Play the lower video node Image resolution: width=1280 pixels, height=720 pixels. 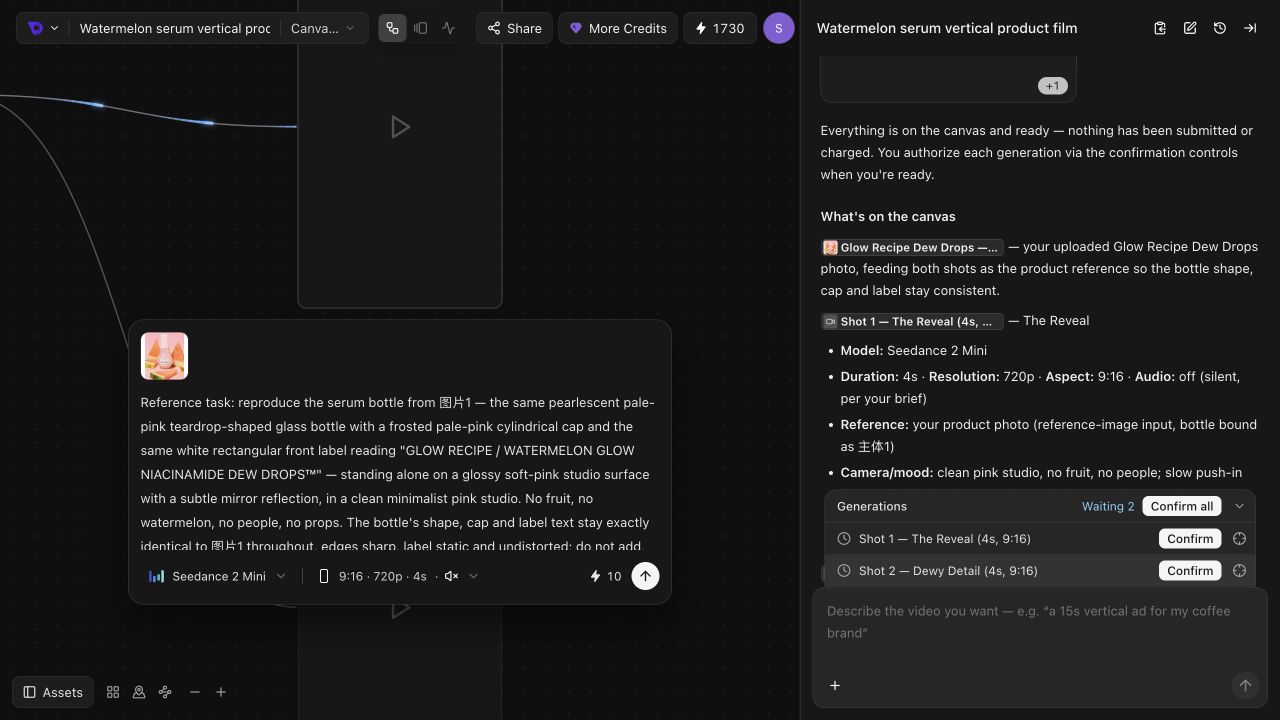point(400,609)
